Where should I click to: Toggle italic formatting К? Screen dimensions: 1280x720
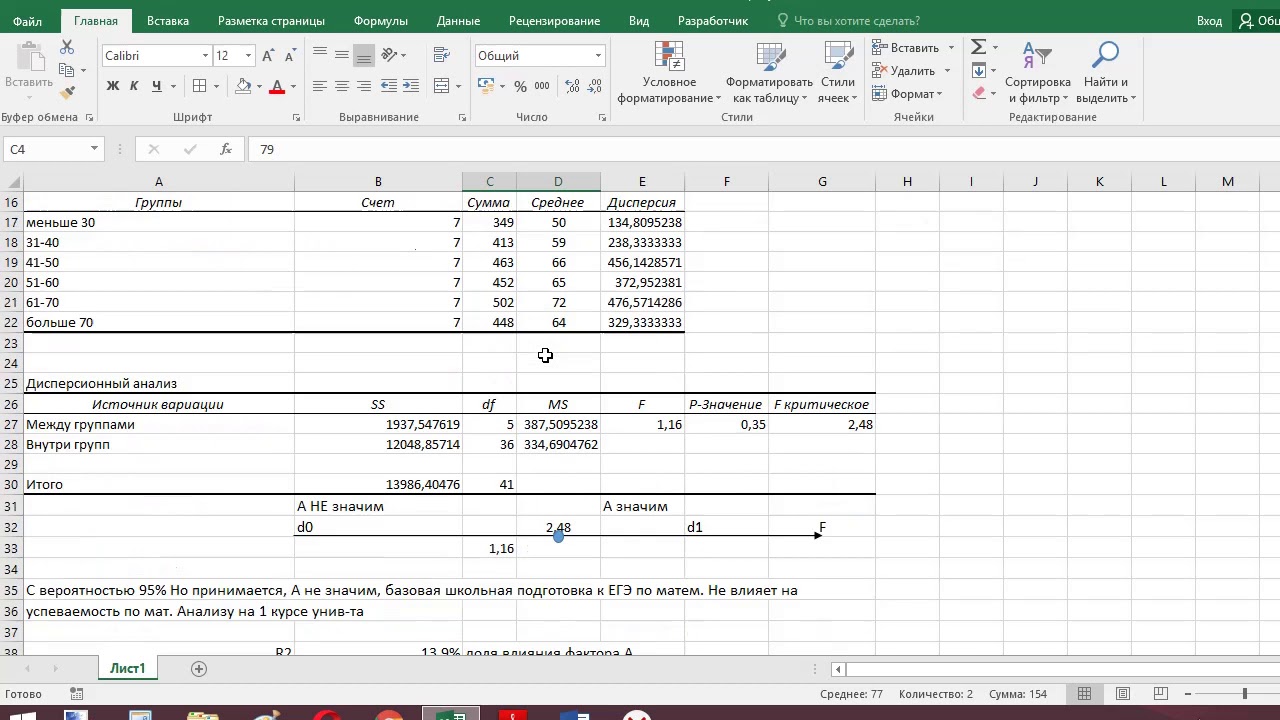coord(135,86)
